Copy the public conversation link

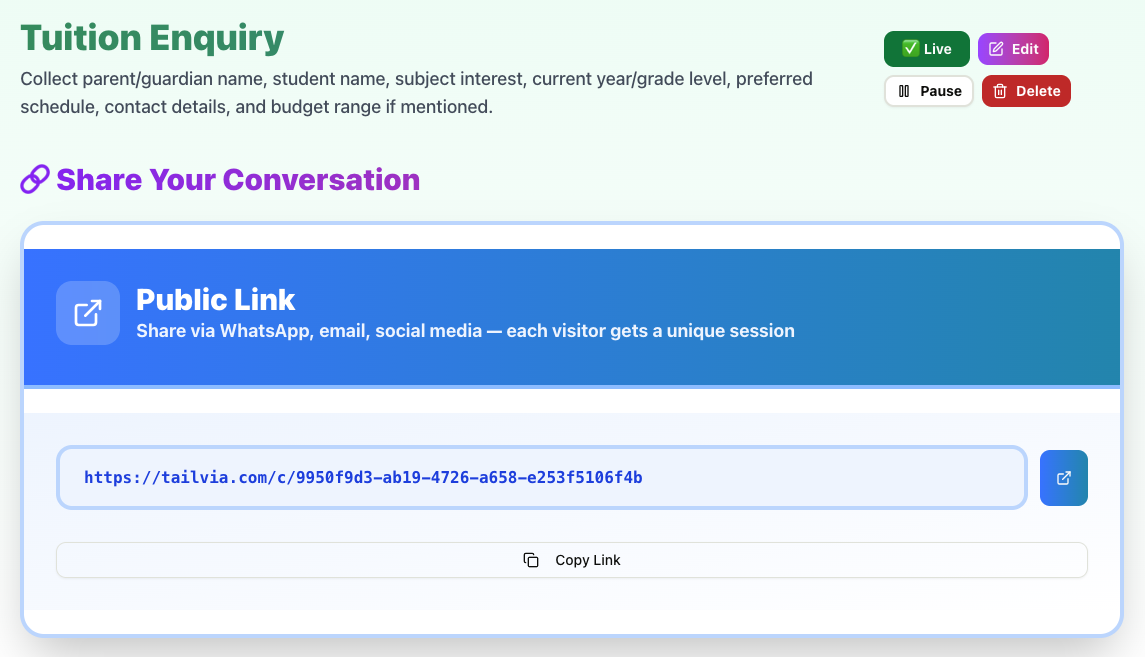[x=571, y=560]
